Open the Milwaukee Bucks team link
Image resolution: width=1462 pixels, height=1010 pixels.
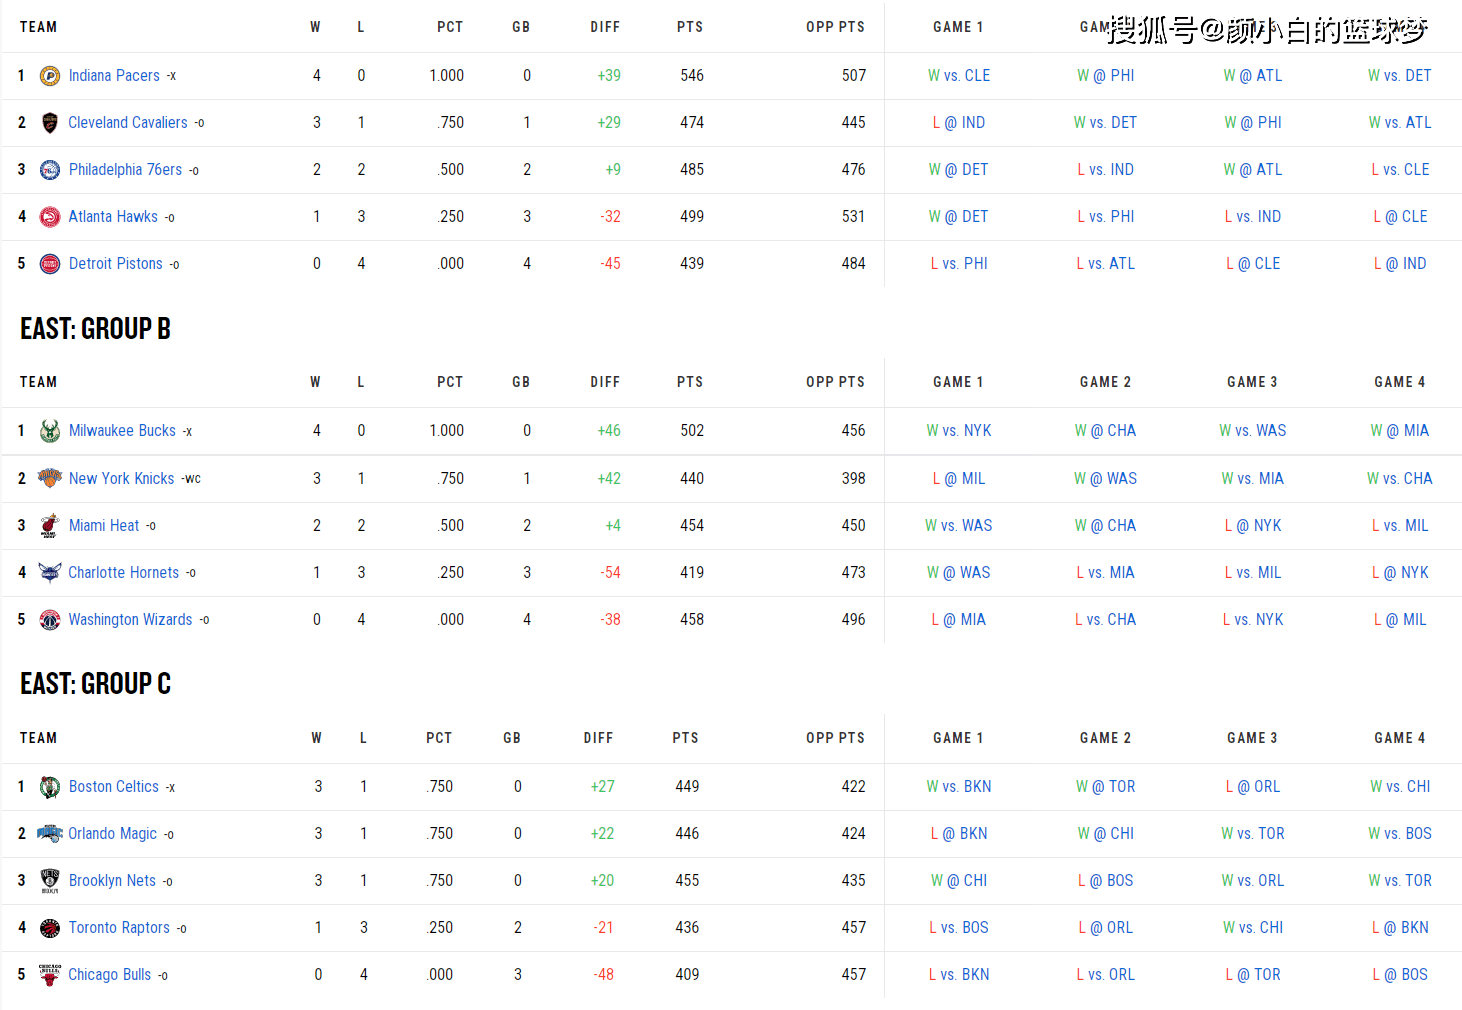click(122, 431)
